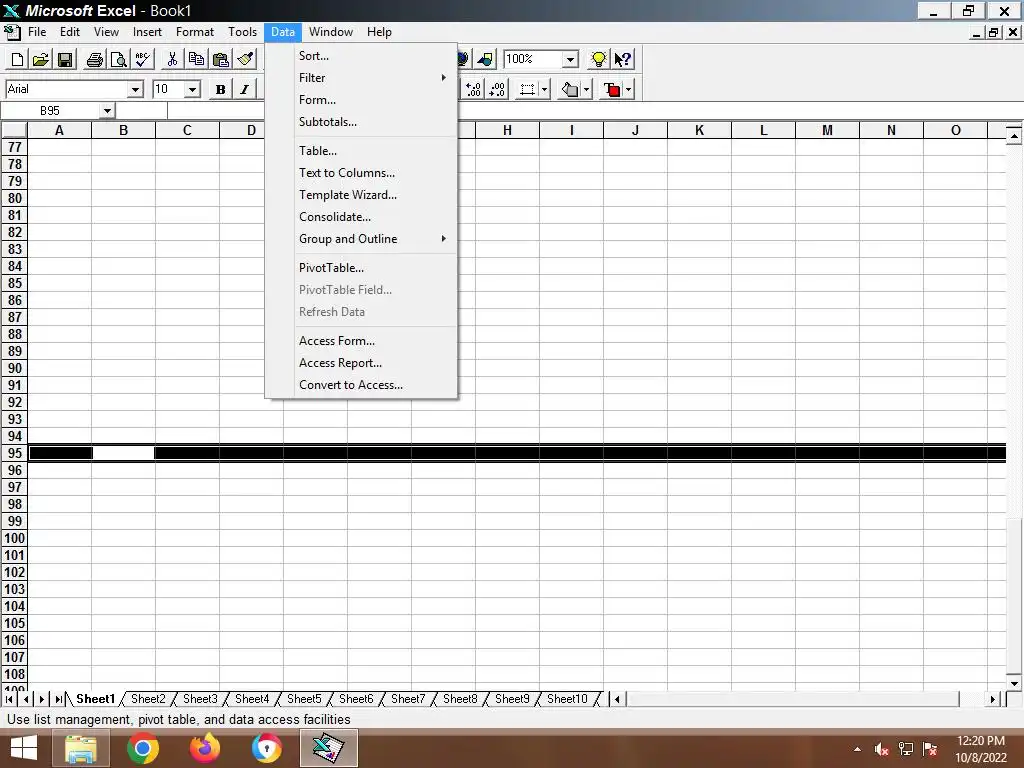Click the muted volume tray icon
1024x768 pixels.
tap(881, 749)
